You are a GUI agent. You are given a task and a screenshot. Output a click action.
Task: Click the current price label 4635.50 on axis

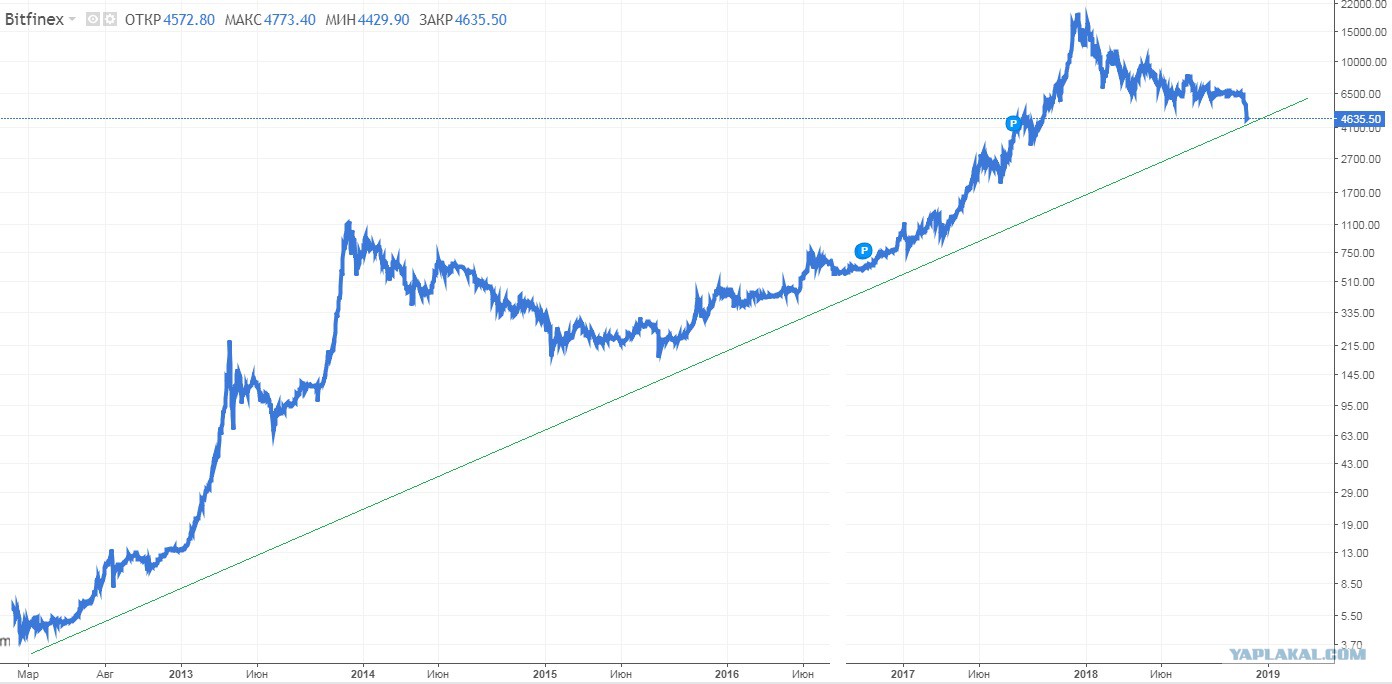coord(1361,119)
